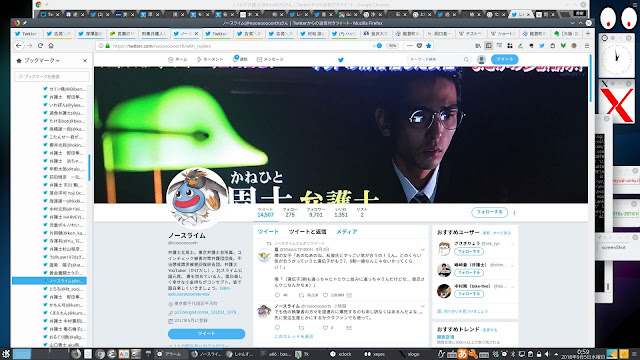Close the bookmarks sidebar with its X
Viewport: 640px width, 360px height.
coord(85,60)
